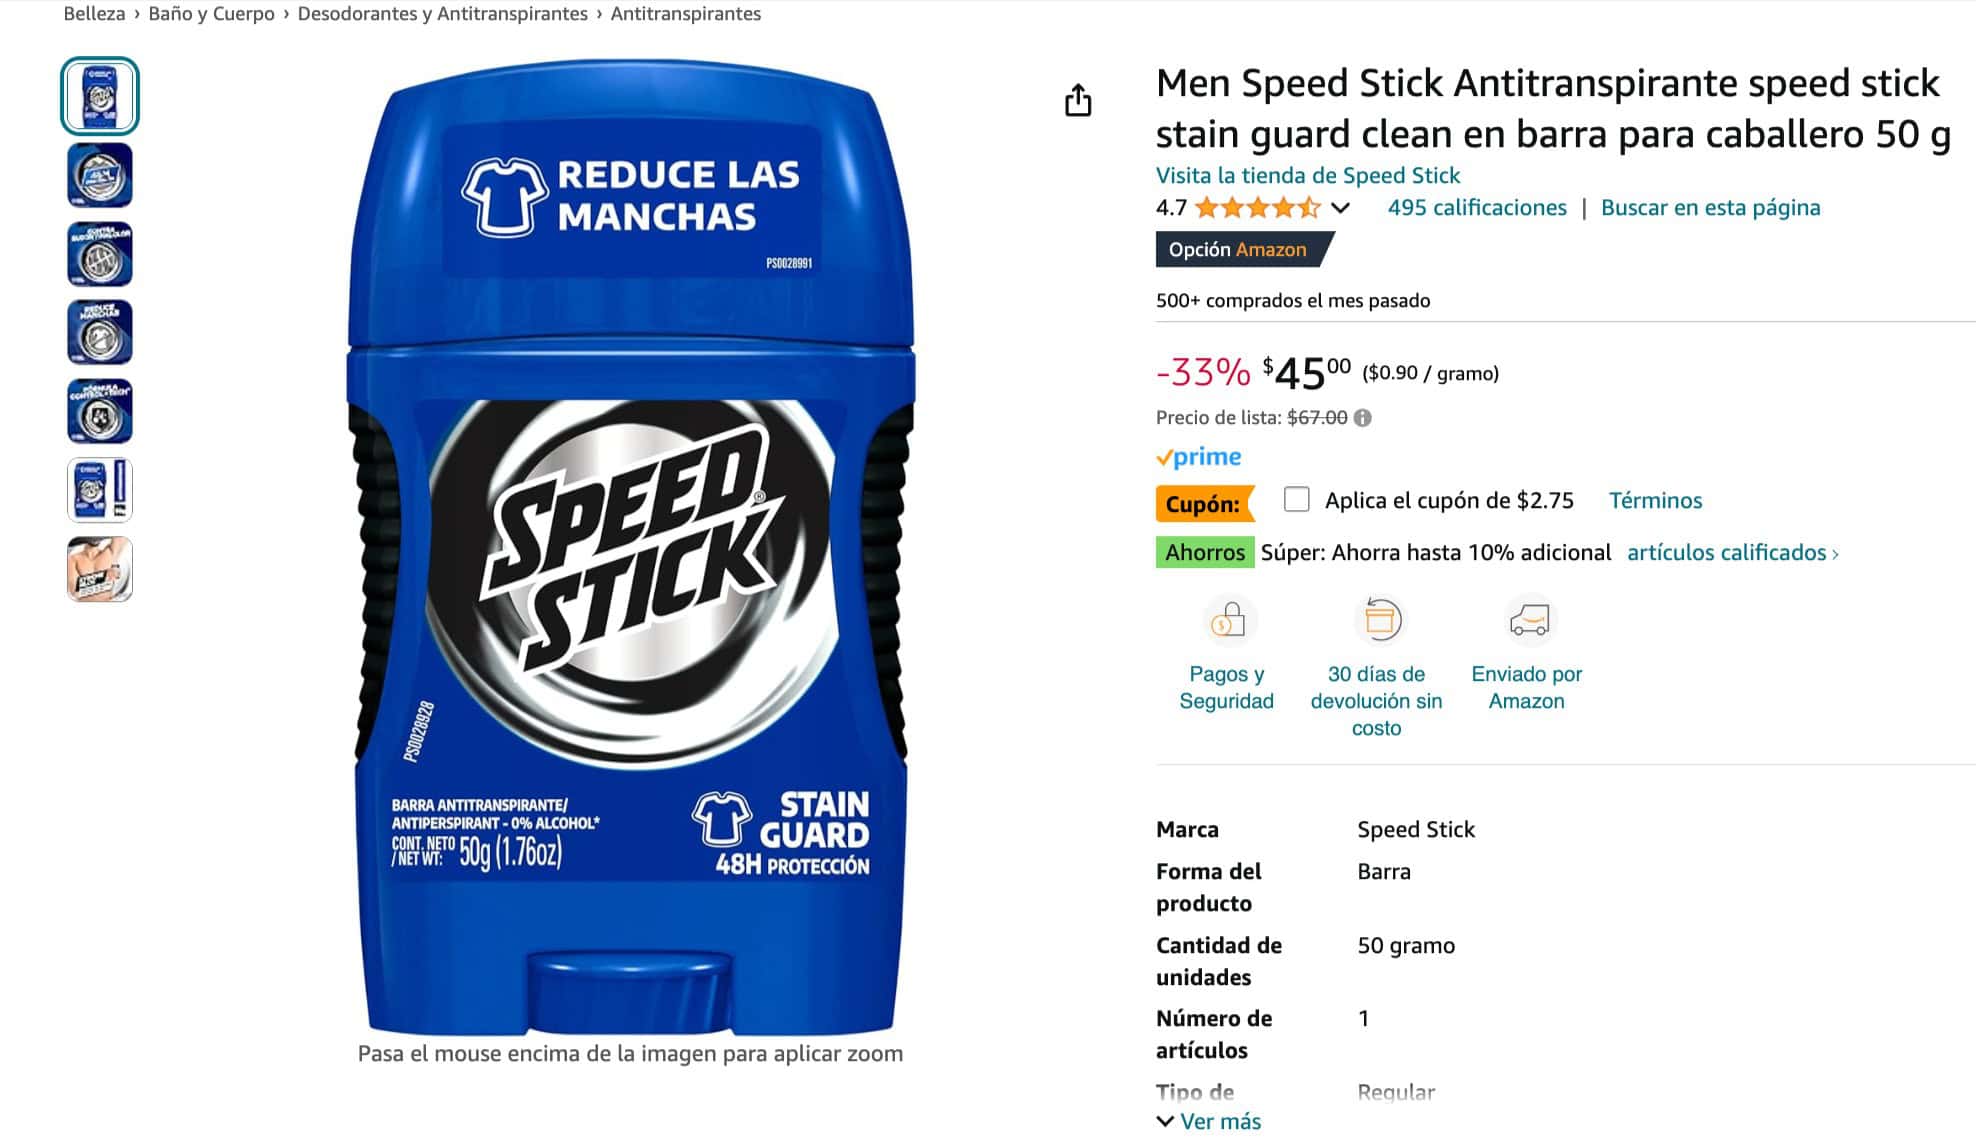Select the second product thumbnail
This screenshot has height=1148, width=1976.
click(100, 176)
